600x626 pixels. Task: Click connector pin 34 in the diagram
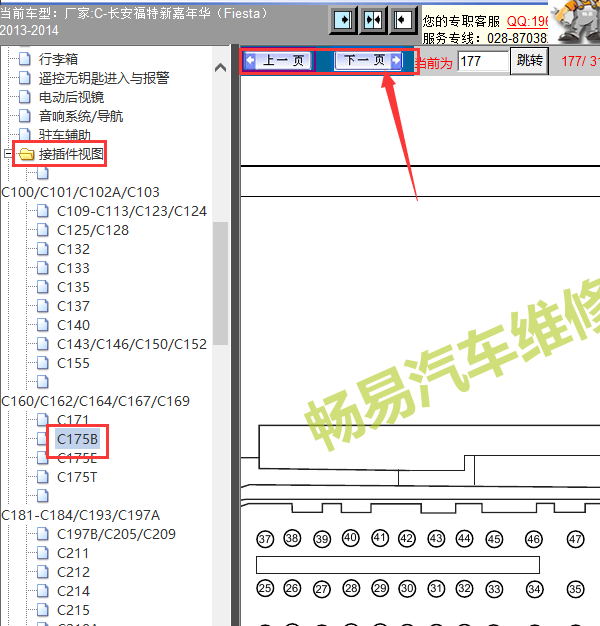534,589
